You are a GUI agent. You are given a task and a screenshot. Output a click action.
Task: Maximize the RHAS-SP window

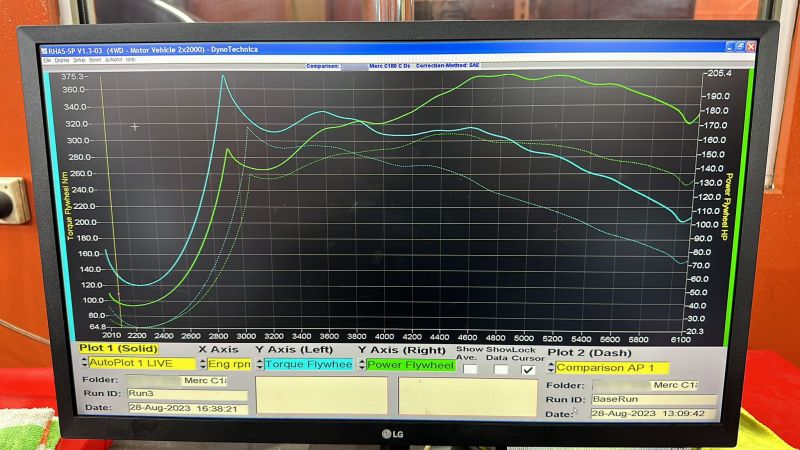(x=740, y=46)
